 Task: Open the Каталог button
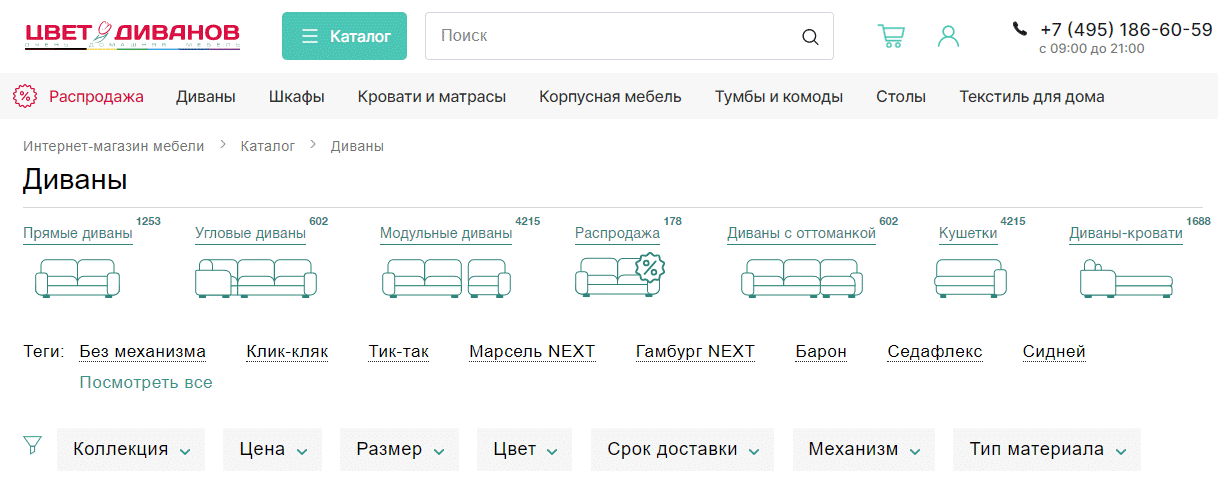344,36
